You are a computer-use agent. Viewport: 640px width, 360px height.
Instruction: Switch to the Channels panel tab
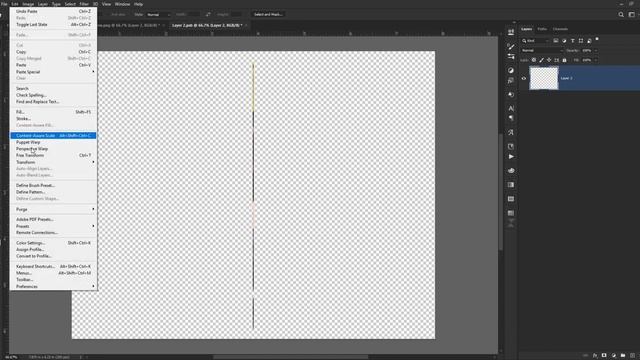(560, 29)
